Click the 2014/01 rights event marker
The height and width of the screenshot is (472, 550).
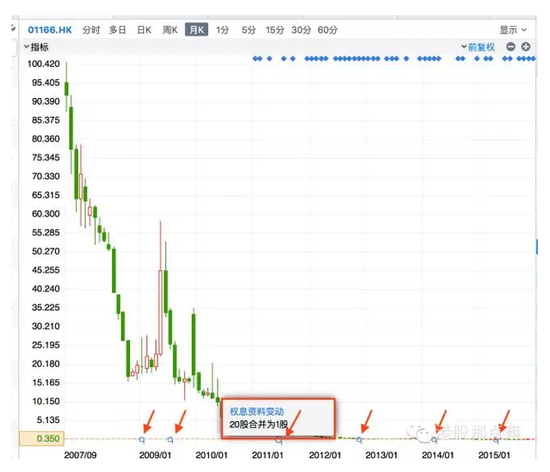tap(434, 439)
